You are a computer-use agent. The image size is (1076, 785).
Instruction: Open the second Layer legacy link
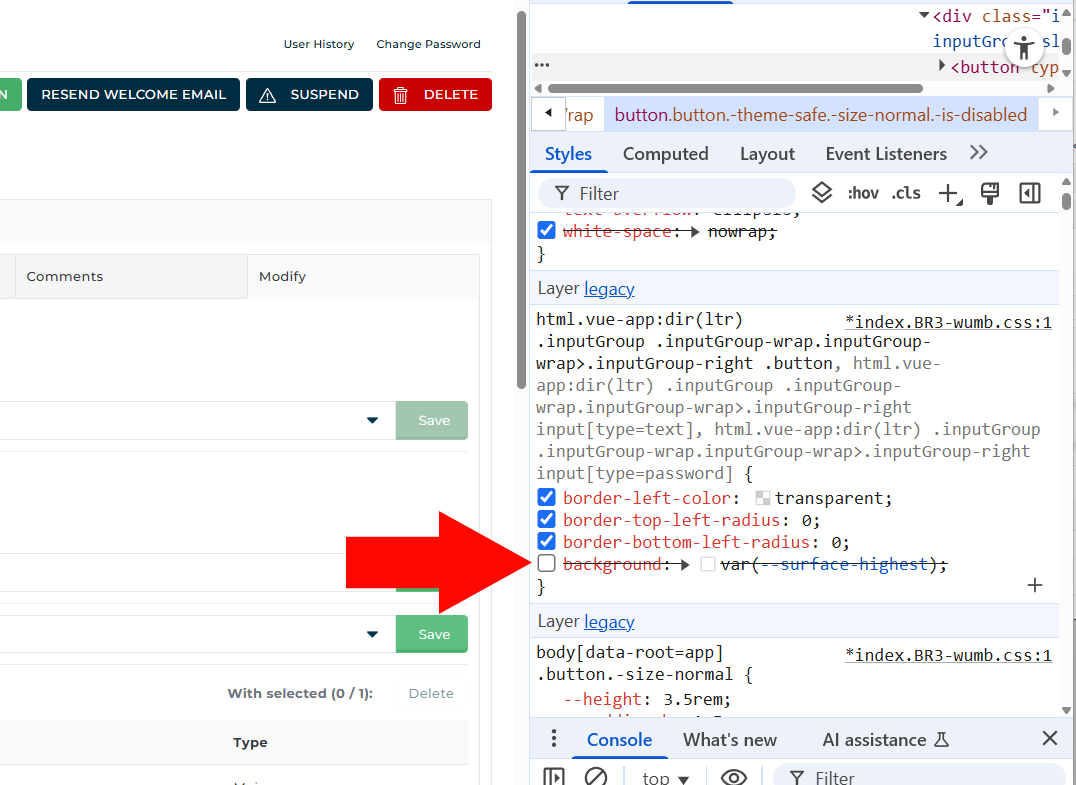pos(609,622)
